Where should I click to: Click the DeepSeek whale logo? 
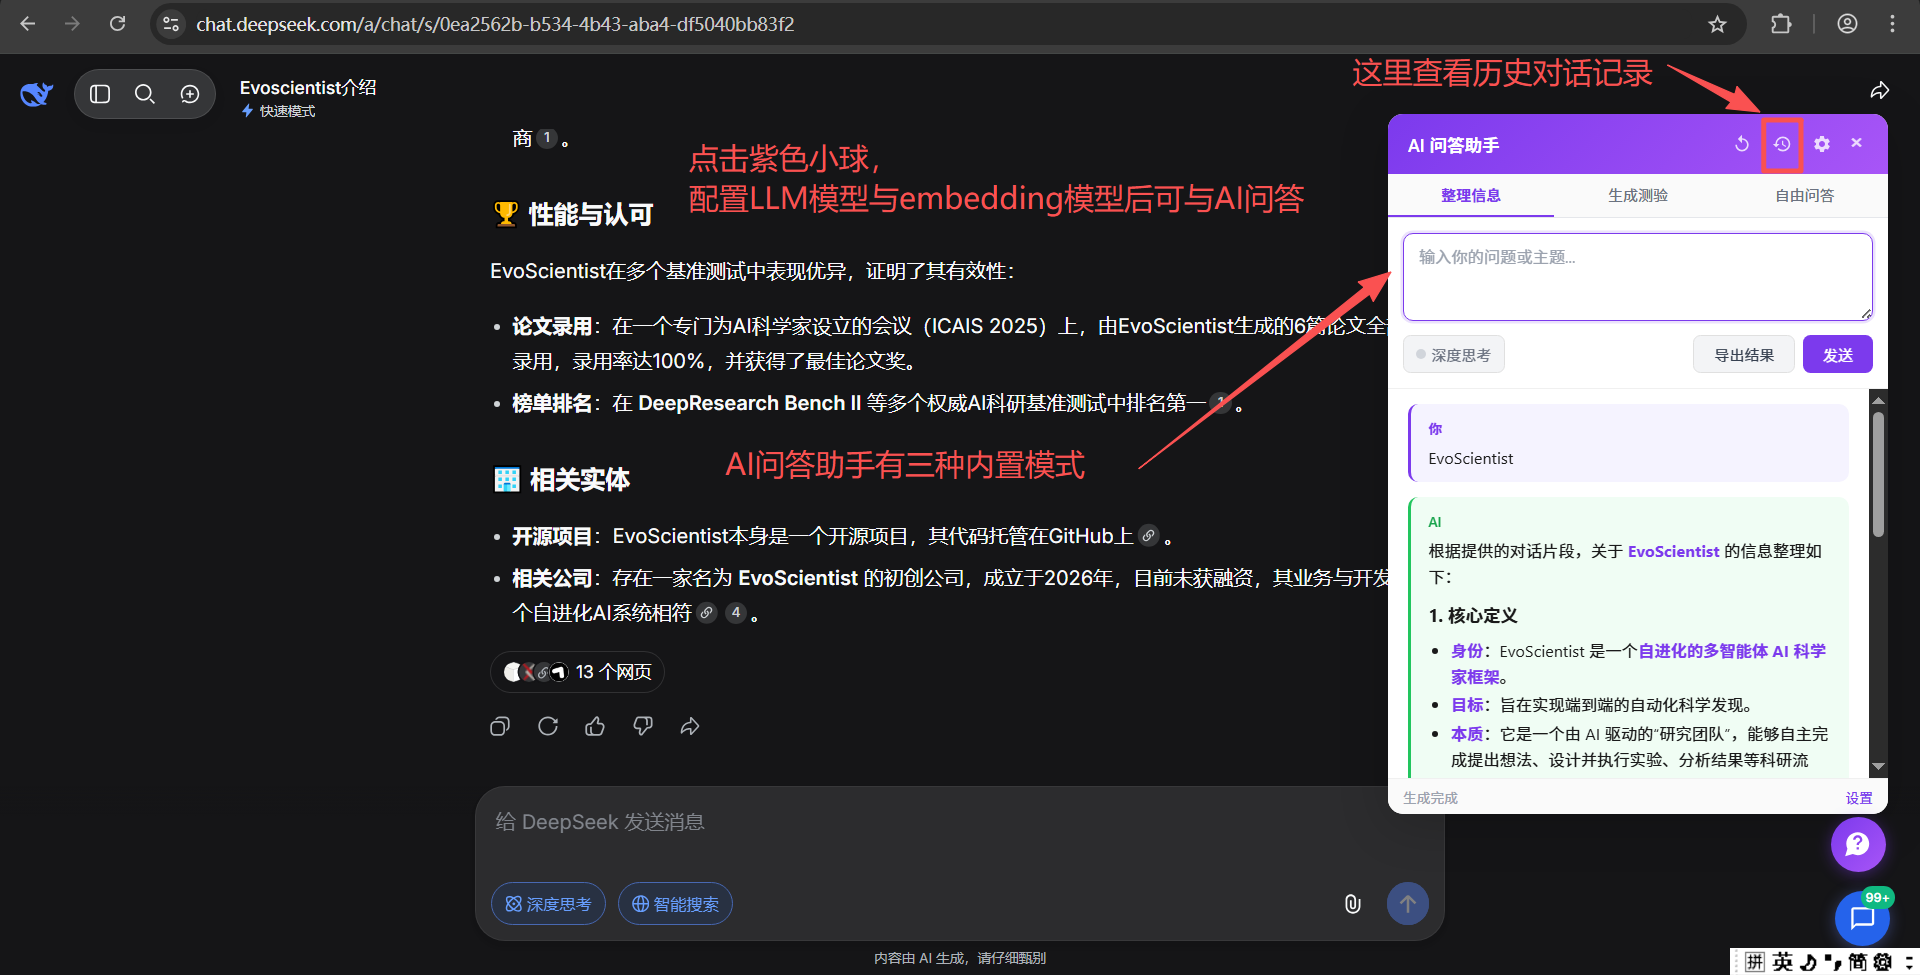pos(36,94)
